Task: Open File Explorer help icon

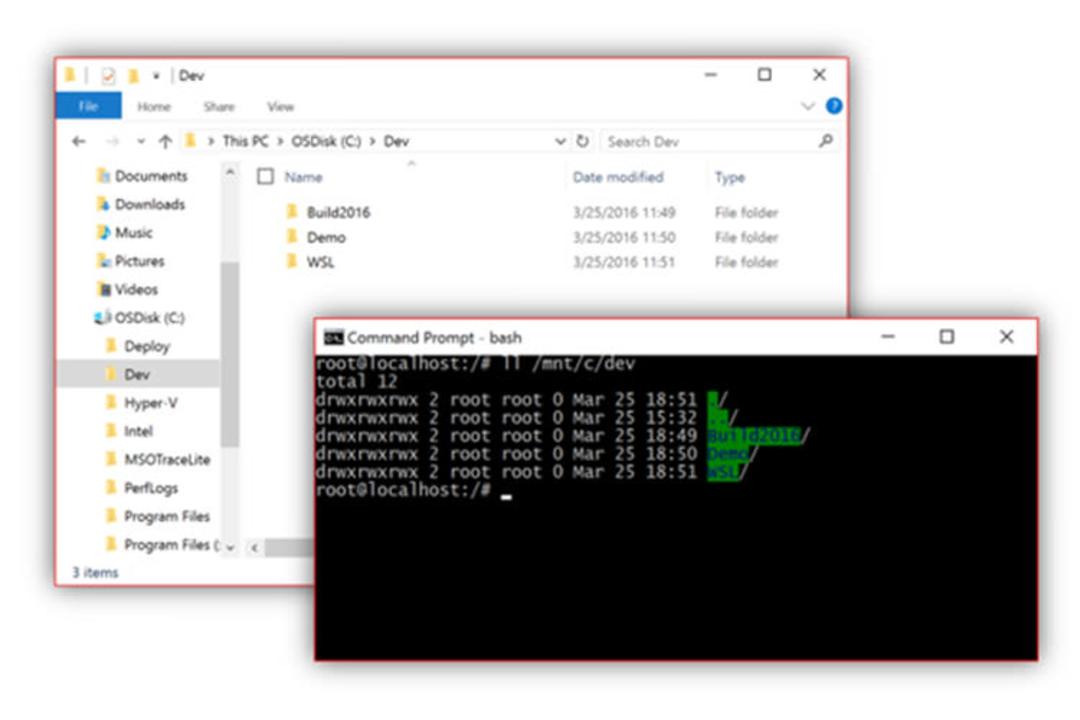Action: point(833,106)
